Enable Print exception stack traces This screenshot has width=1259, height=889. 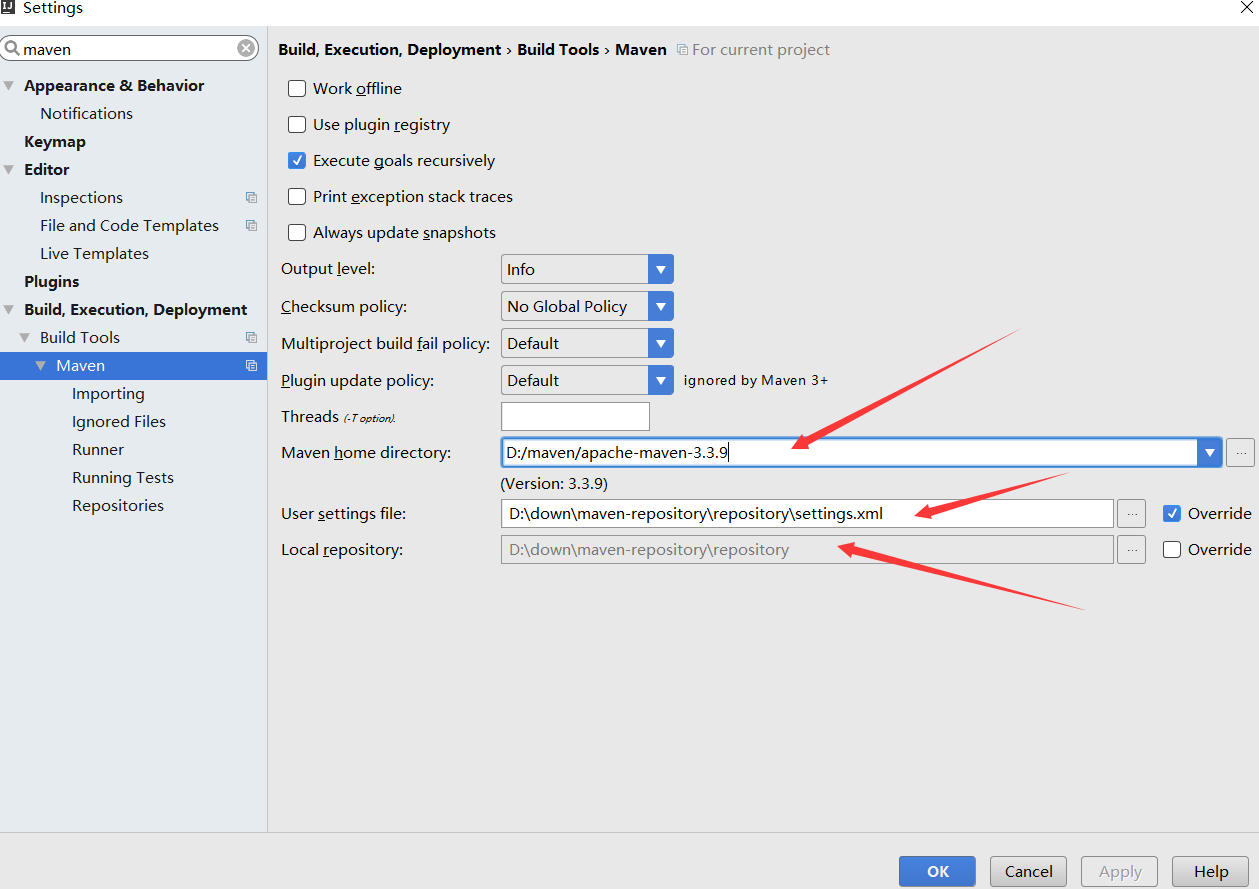click(297, 196)
